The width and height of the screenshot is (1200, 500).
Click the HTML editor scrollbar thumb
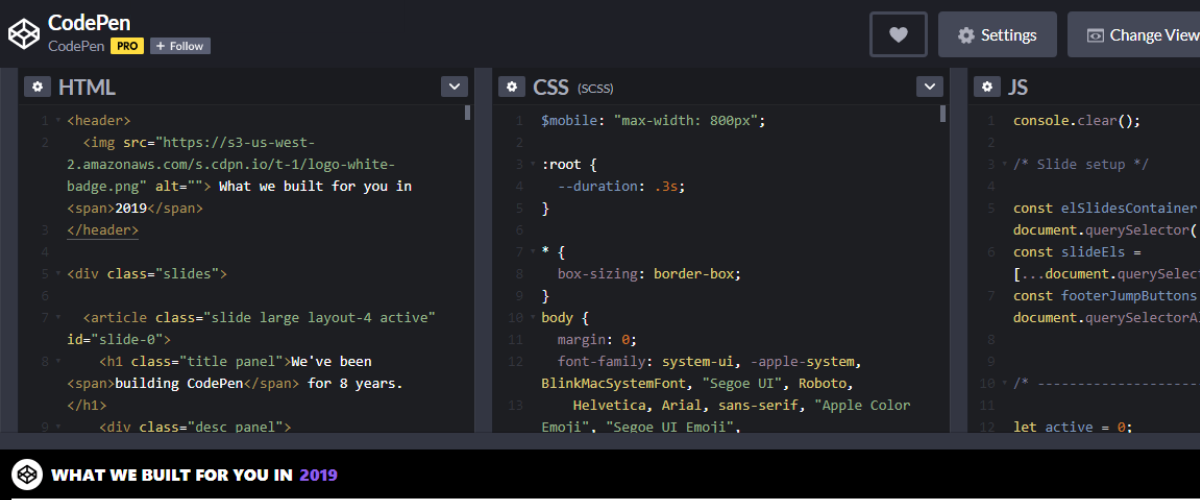[468, 113]
